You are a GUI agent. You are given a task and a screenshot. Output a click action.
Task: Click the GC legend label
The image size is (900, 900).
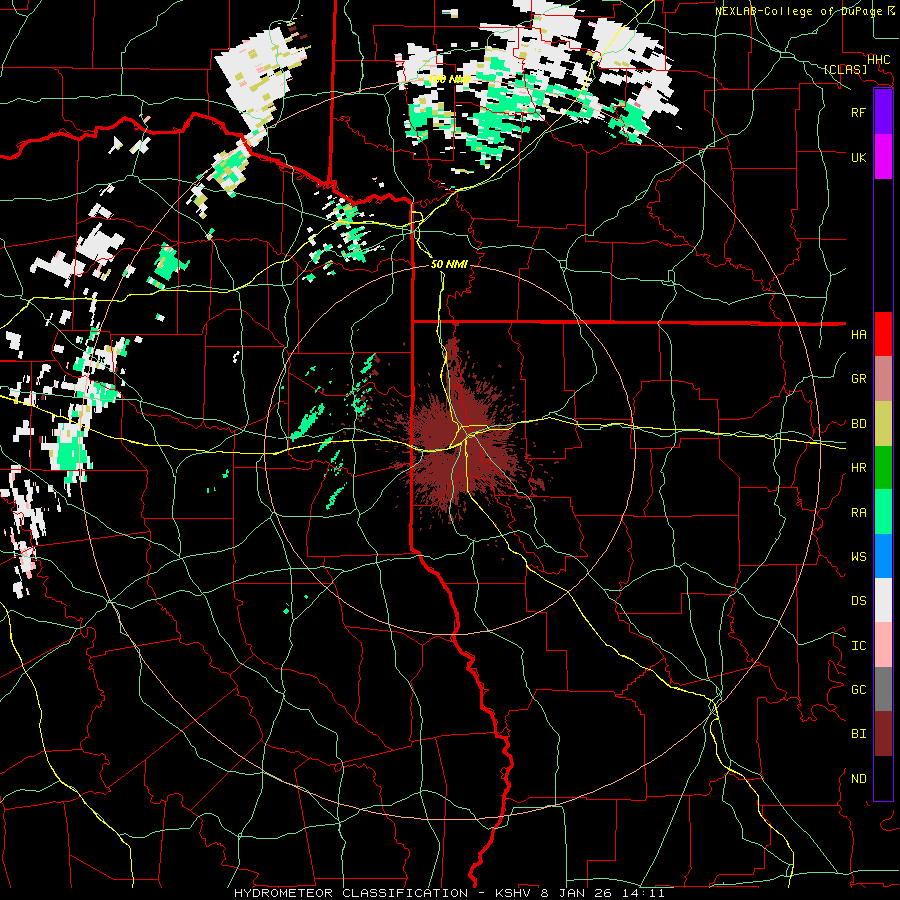click(x=858, y=690)
